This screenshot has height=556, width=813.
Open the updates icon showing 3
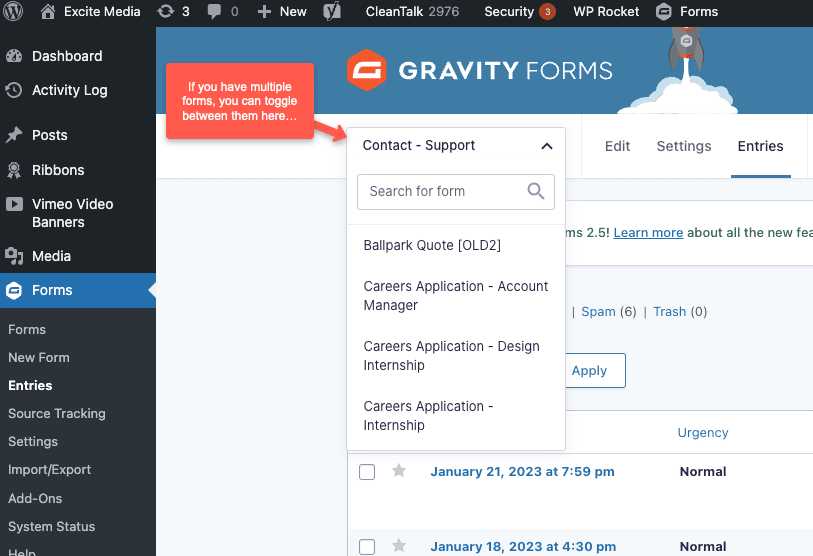(x=165, y=11)
